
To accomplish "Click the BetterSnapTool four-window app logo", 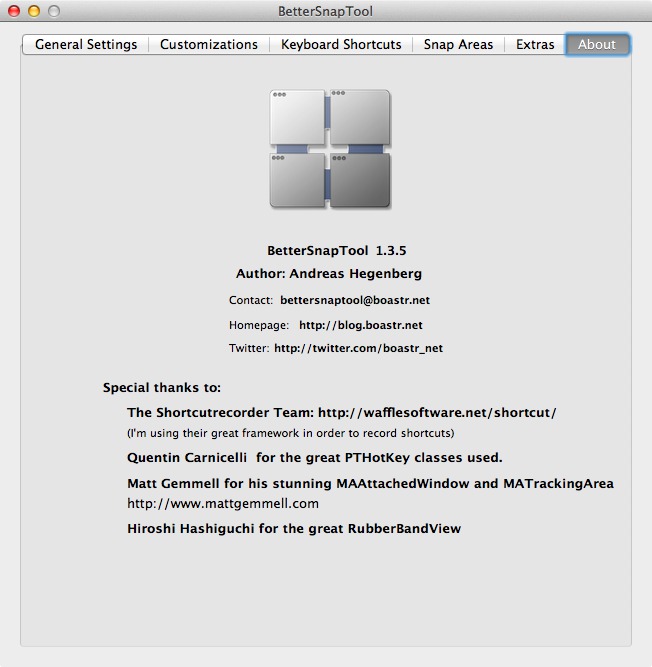I will point(330,149).
